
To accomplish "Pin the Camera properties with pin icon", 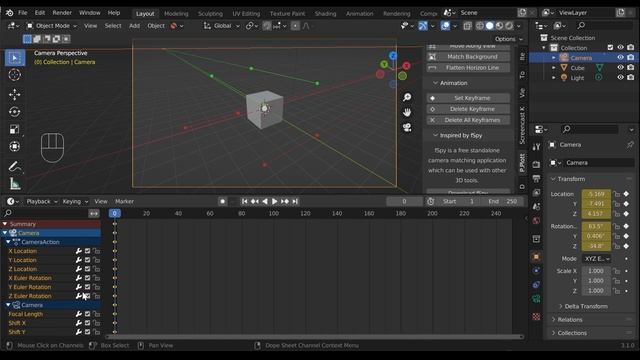I will [630, 144].
